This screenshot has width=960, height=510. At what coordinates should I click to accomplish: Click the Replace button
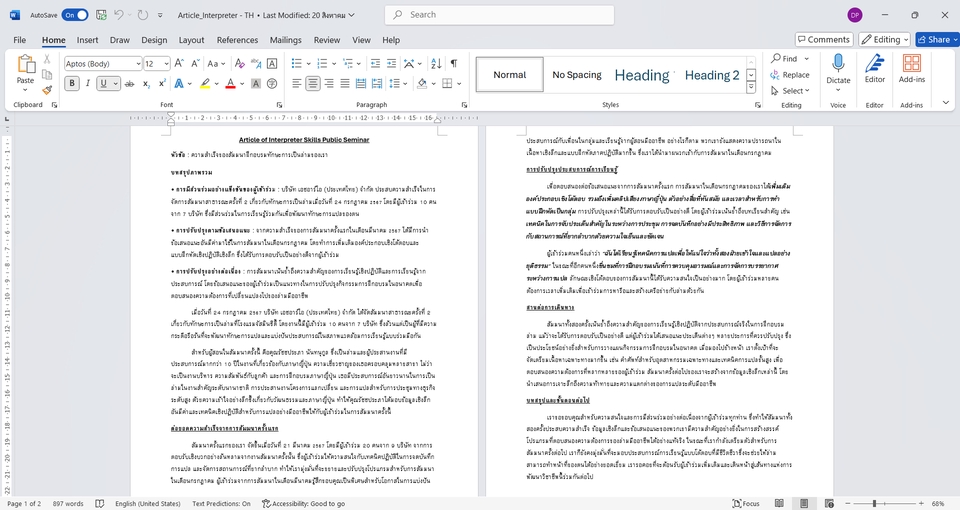coord(790,75)
